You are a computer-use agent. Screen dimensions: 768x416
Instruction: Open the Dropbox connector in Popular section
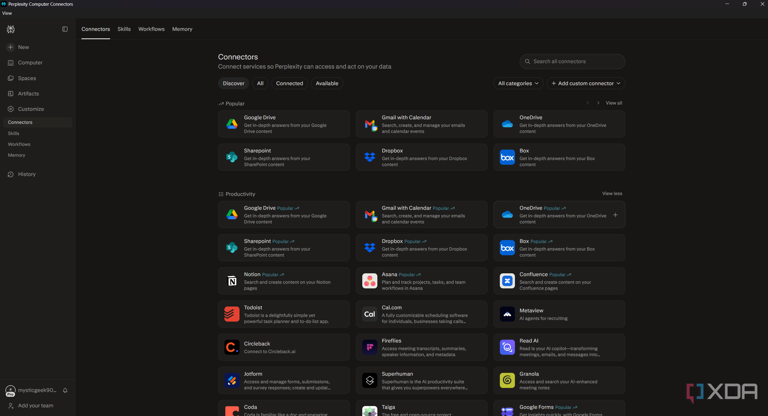click(422, 157)
